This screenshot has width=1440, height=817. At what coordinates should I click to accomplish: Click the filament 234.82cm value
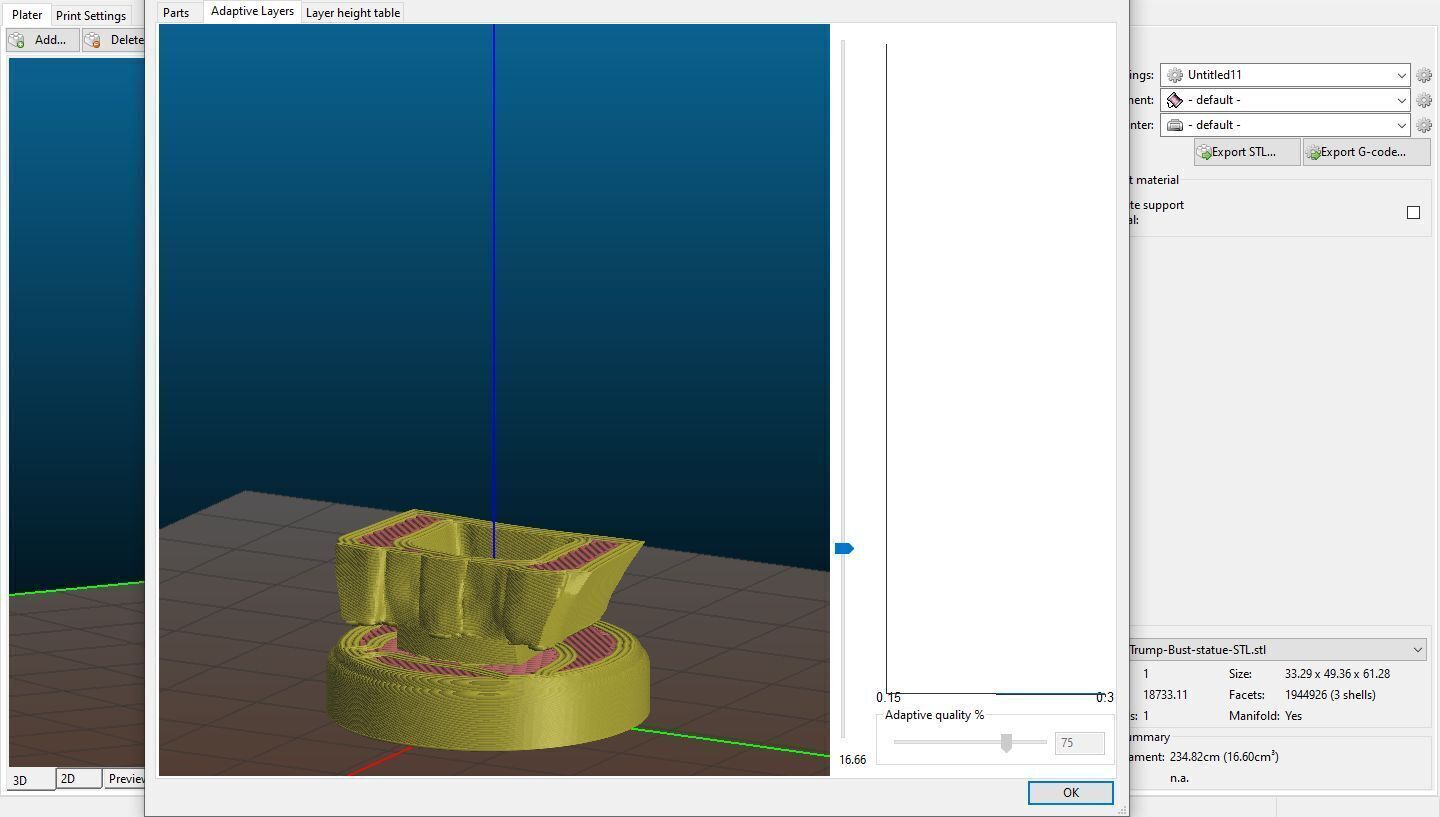(1224, 757)
